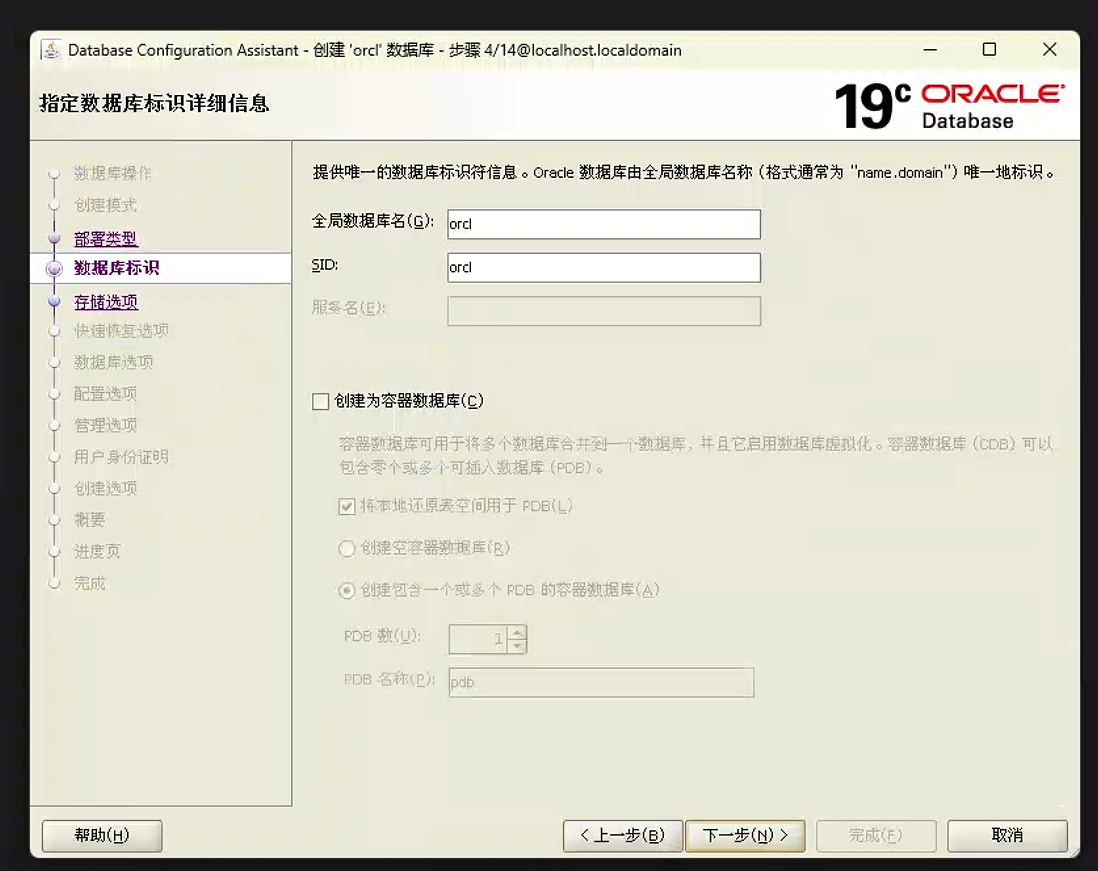
Task: Click the 全局数据库名 input field
Action: [604, 224]
